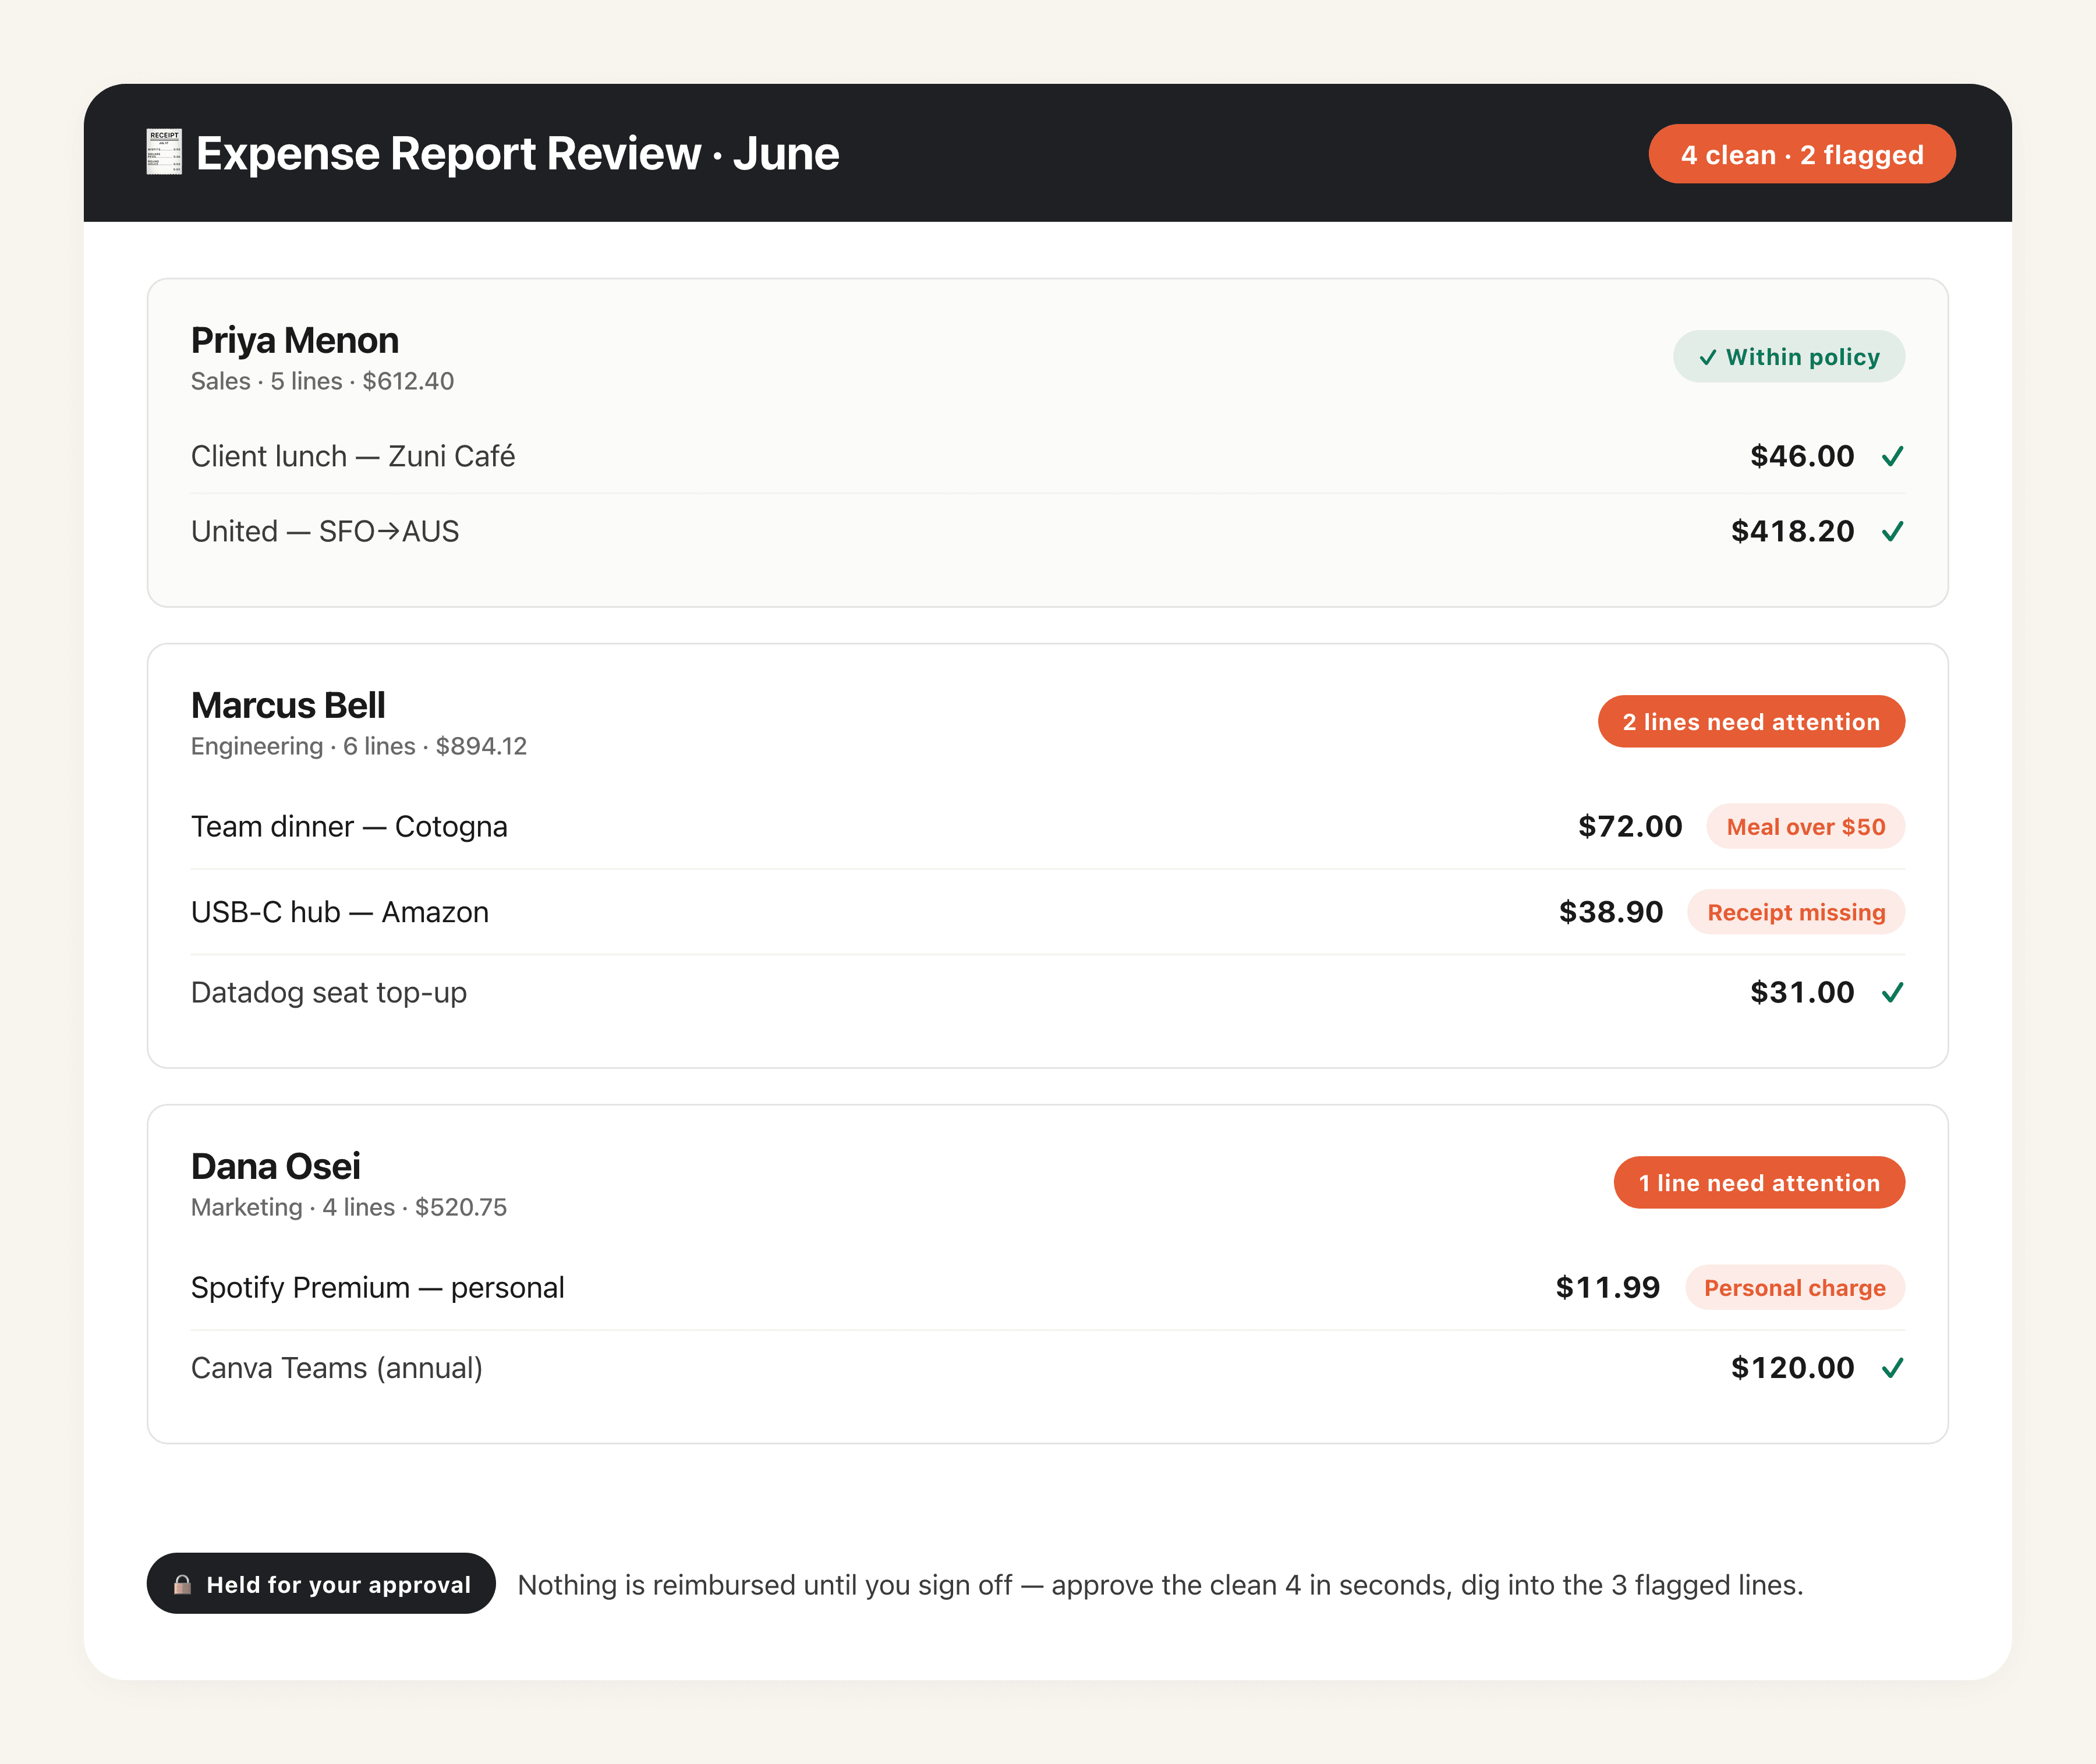
Task: Click the $46.00 amount
Action: (1802, 456)
